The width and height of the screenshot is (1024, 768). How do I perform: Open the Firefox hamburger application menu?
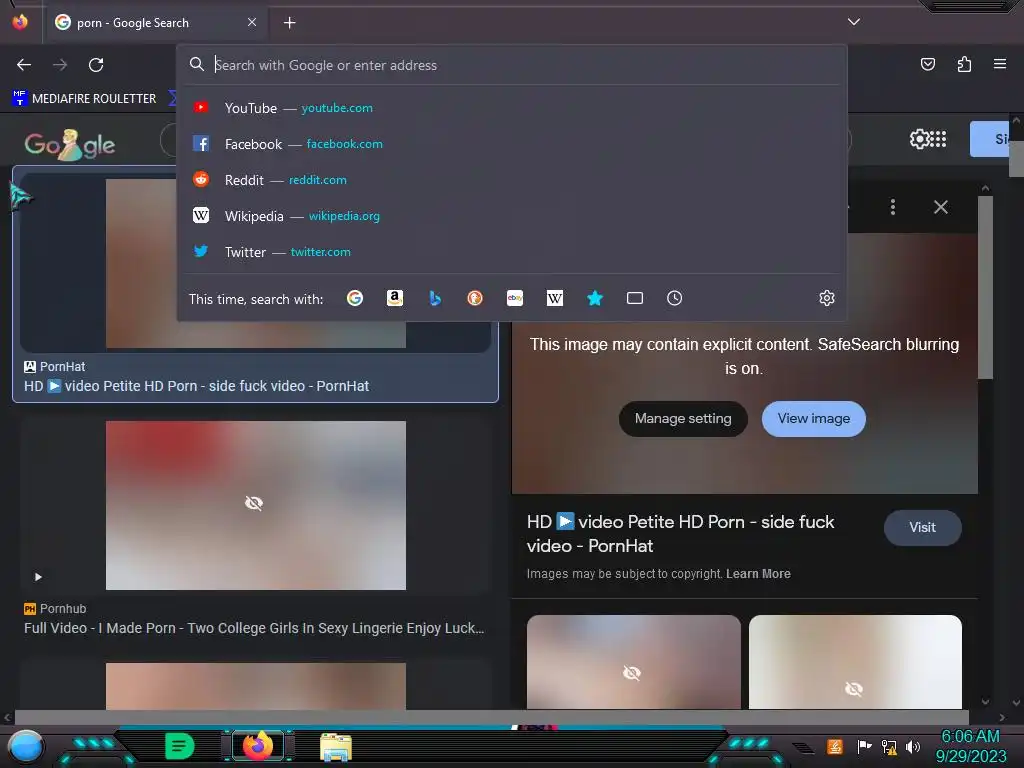tap(1000, 64)
